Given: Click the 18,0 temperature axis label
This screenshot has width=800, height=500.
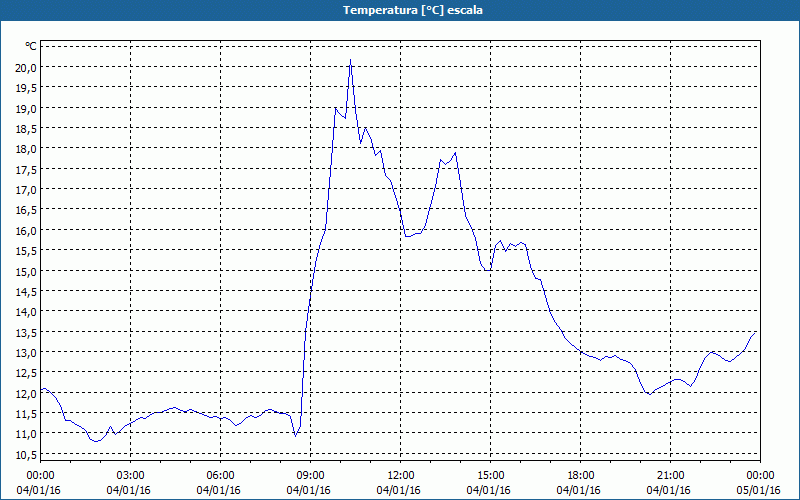Looking at the screenshot, I should [x=27, y=149].
